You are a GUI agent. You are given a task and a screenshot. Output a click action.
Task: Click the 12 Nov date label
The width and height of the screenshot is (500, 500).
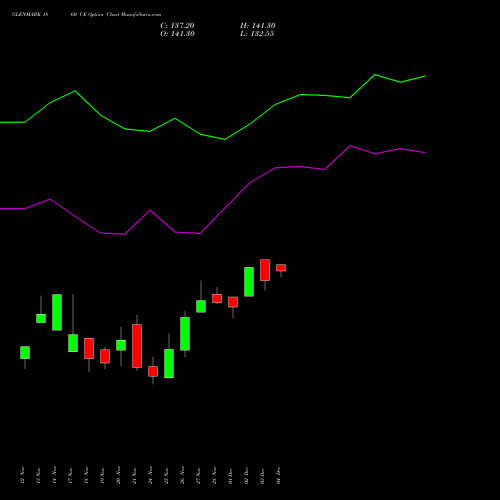click(x=22, y=475)
